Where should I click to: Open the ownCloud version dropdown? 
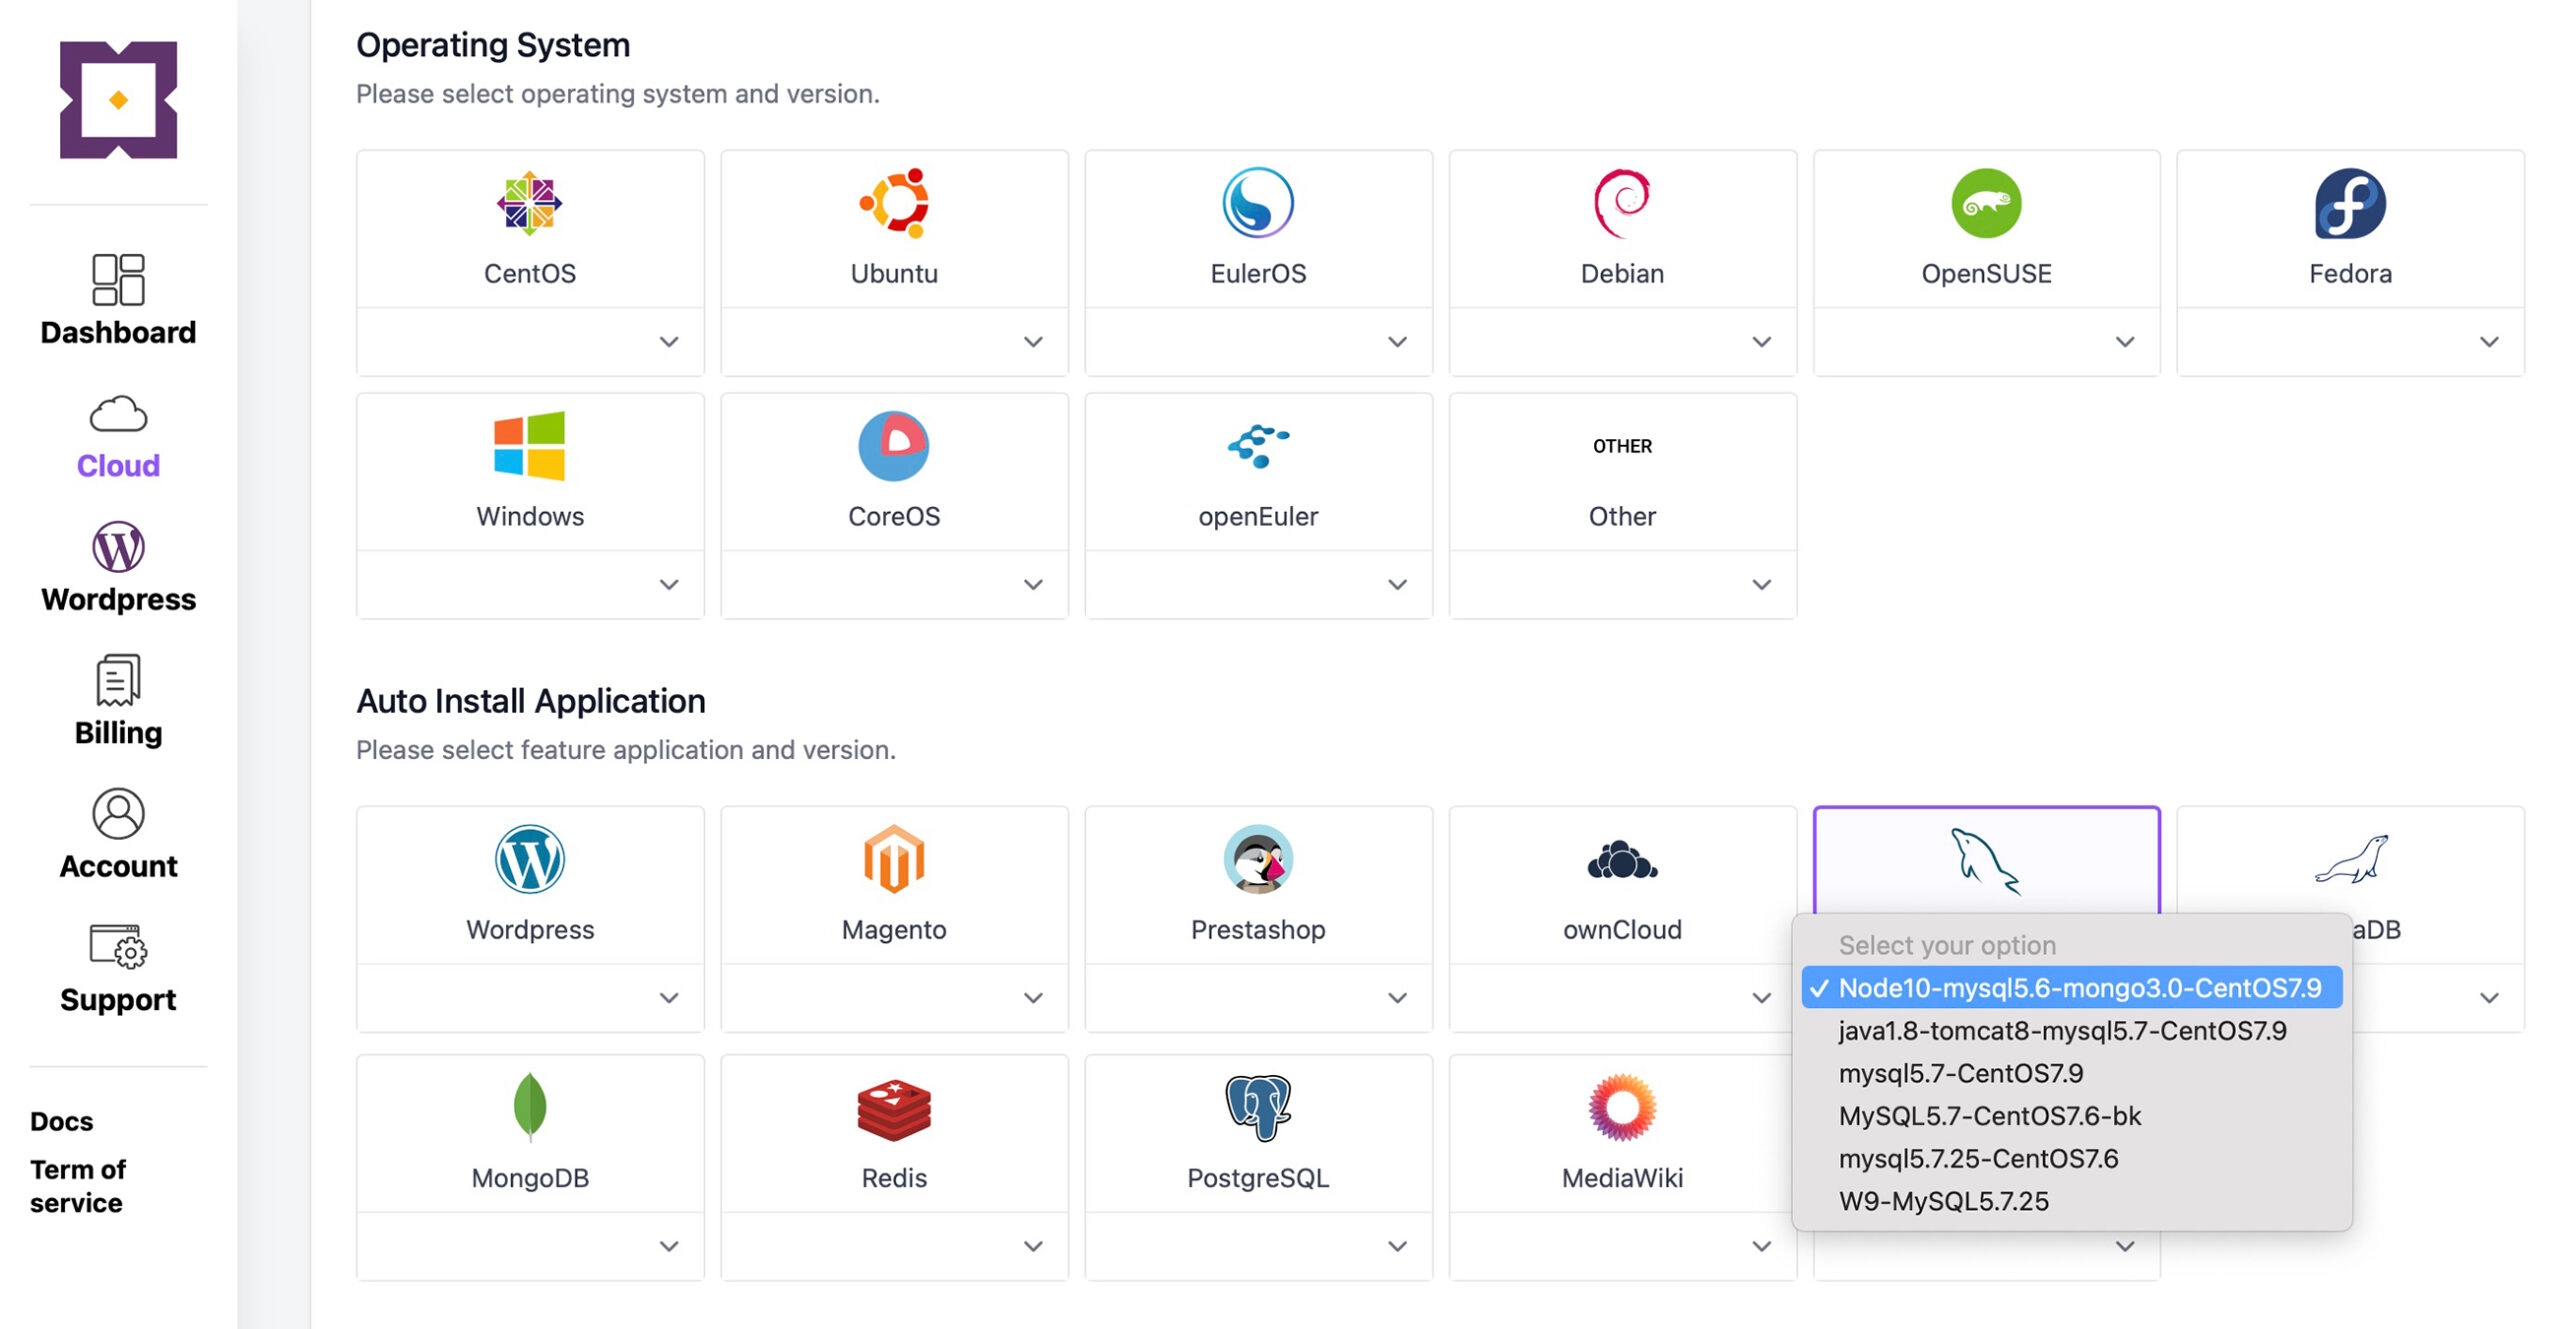1621,998
